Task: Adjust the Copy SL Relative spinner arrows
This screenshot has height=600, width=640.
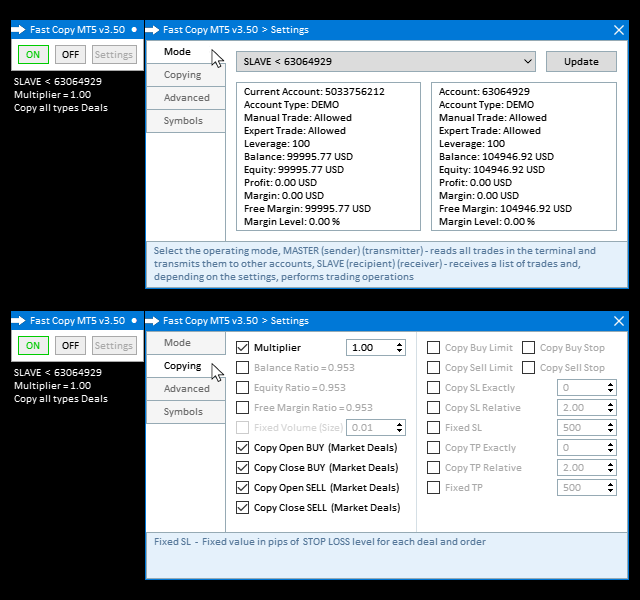Action: pyautogui.click(x=610, y=408)
